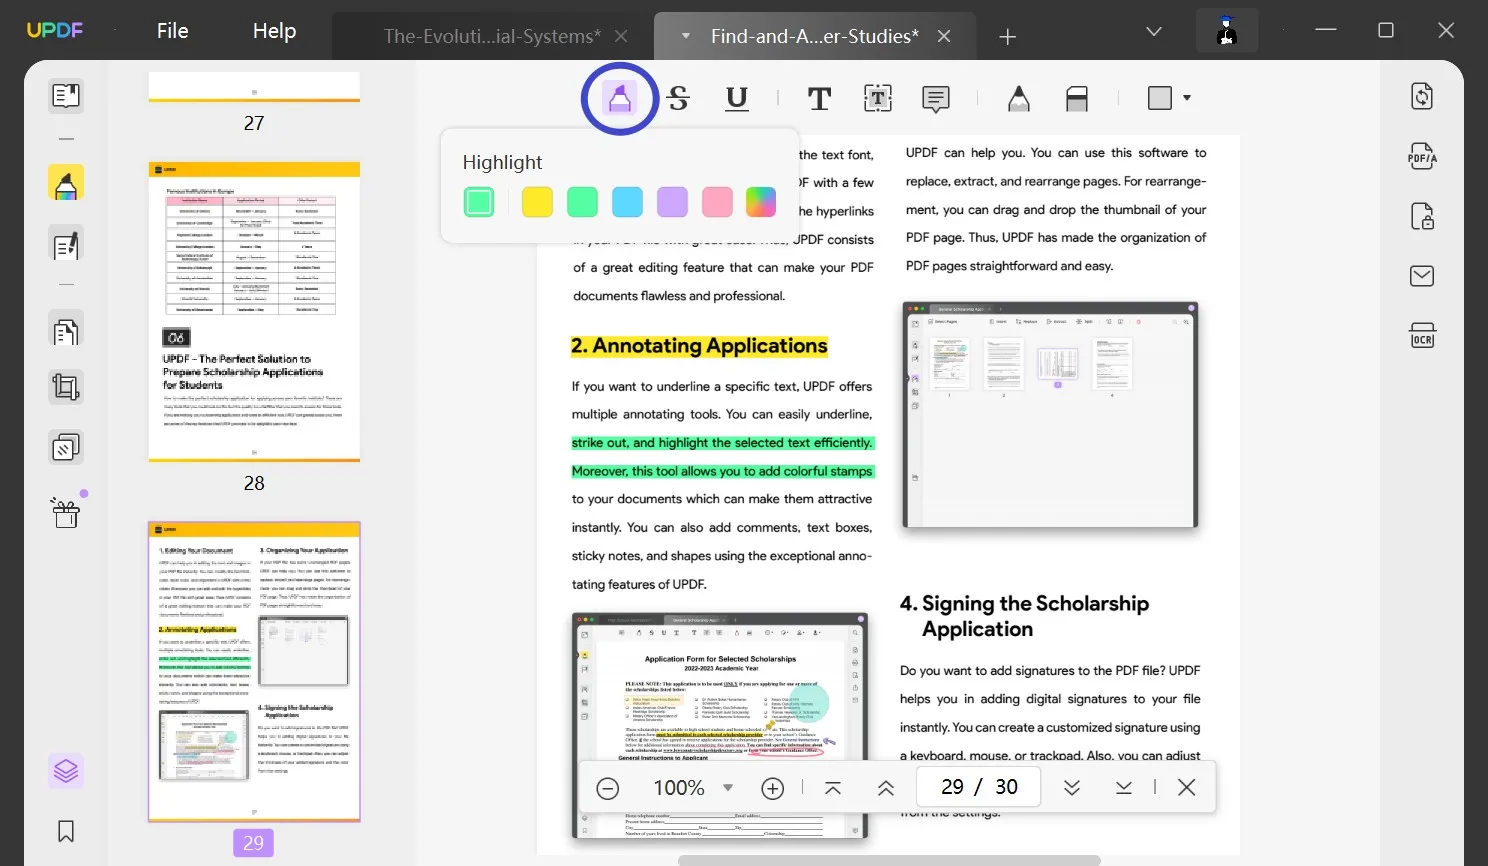Screen dimensions: 1488x866
Task: Close the page navigation bar
Action: tap(1187, 788)
